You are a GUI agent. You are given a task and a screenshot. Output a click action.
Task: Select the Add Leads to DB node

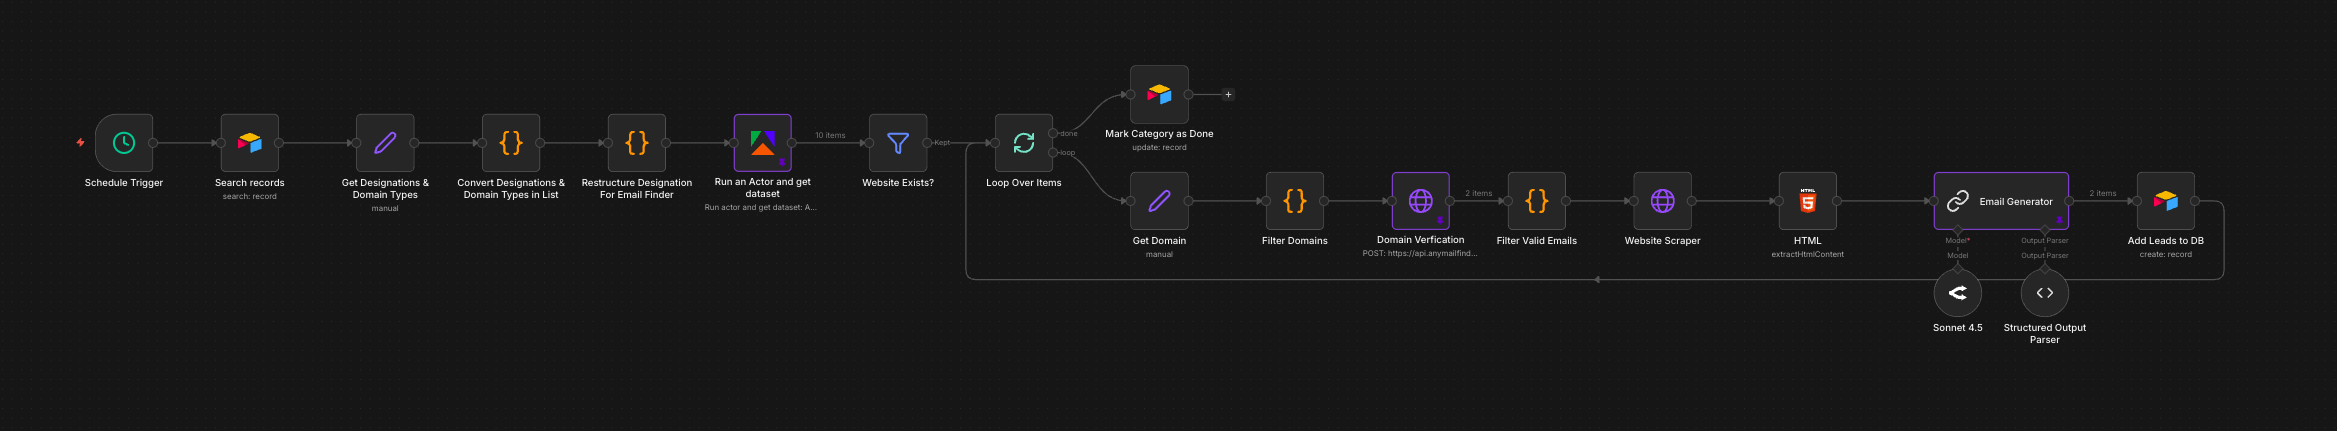[2166, 201]
